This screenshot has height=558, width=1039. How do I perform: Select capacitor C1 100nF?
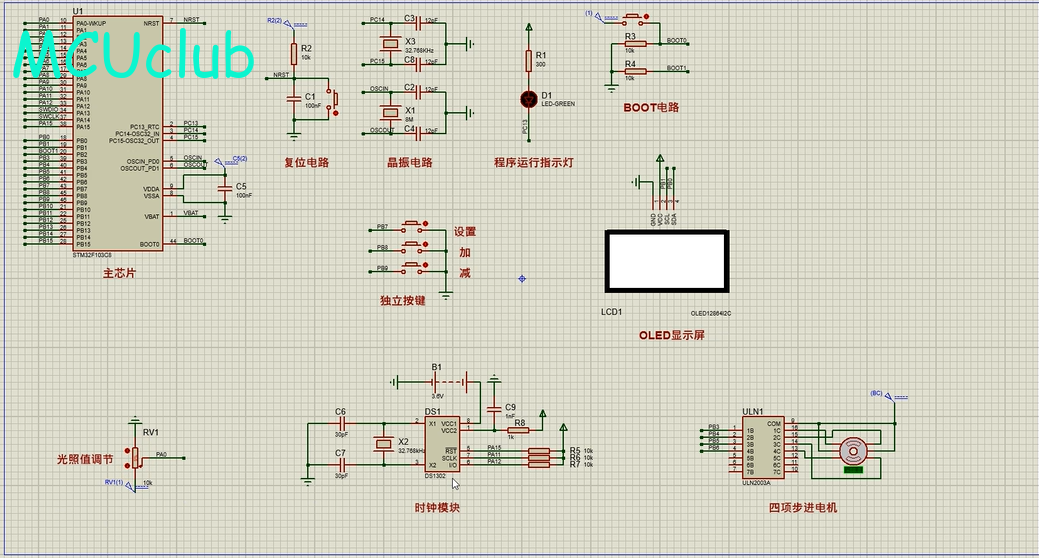pyautogui.click(x=294, y=98)
